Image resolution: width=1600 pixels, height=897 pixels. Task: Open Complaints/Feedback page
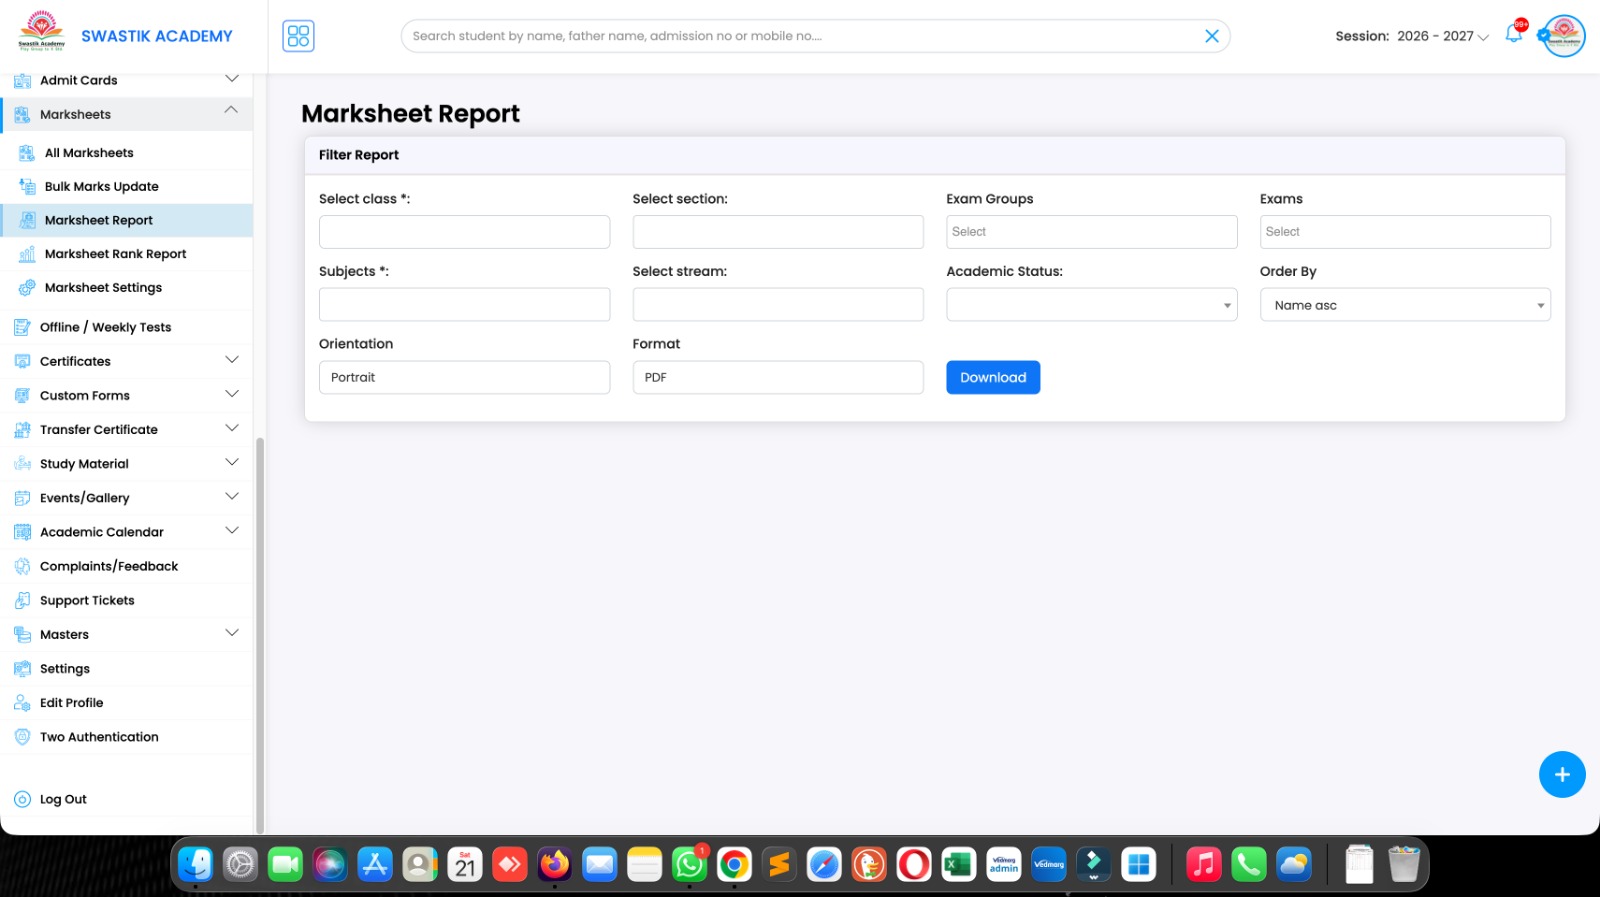(x=126, y=566)
